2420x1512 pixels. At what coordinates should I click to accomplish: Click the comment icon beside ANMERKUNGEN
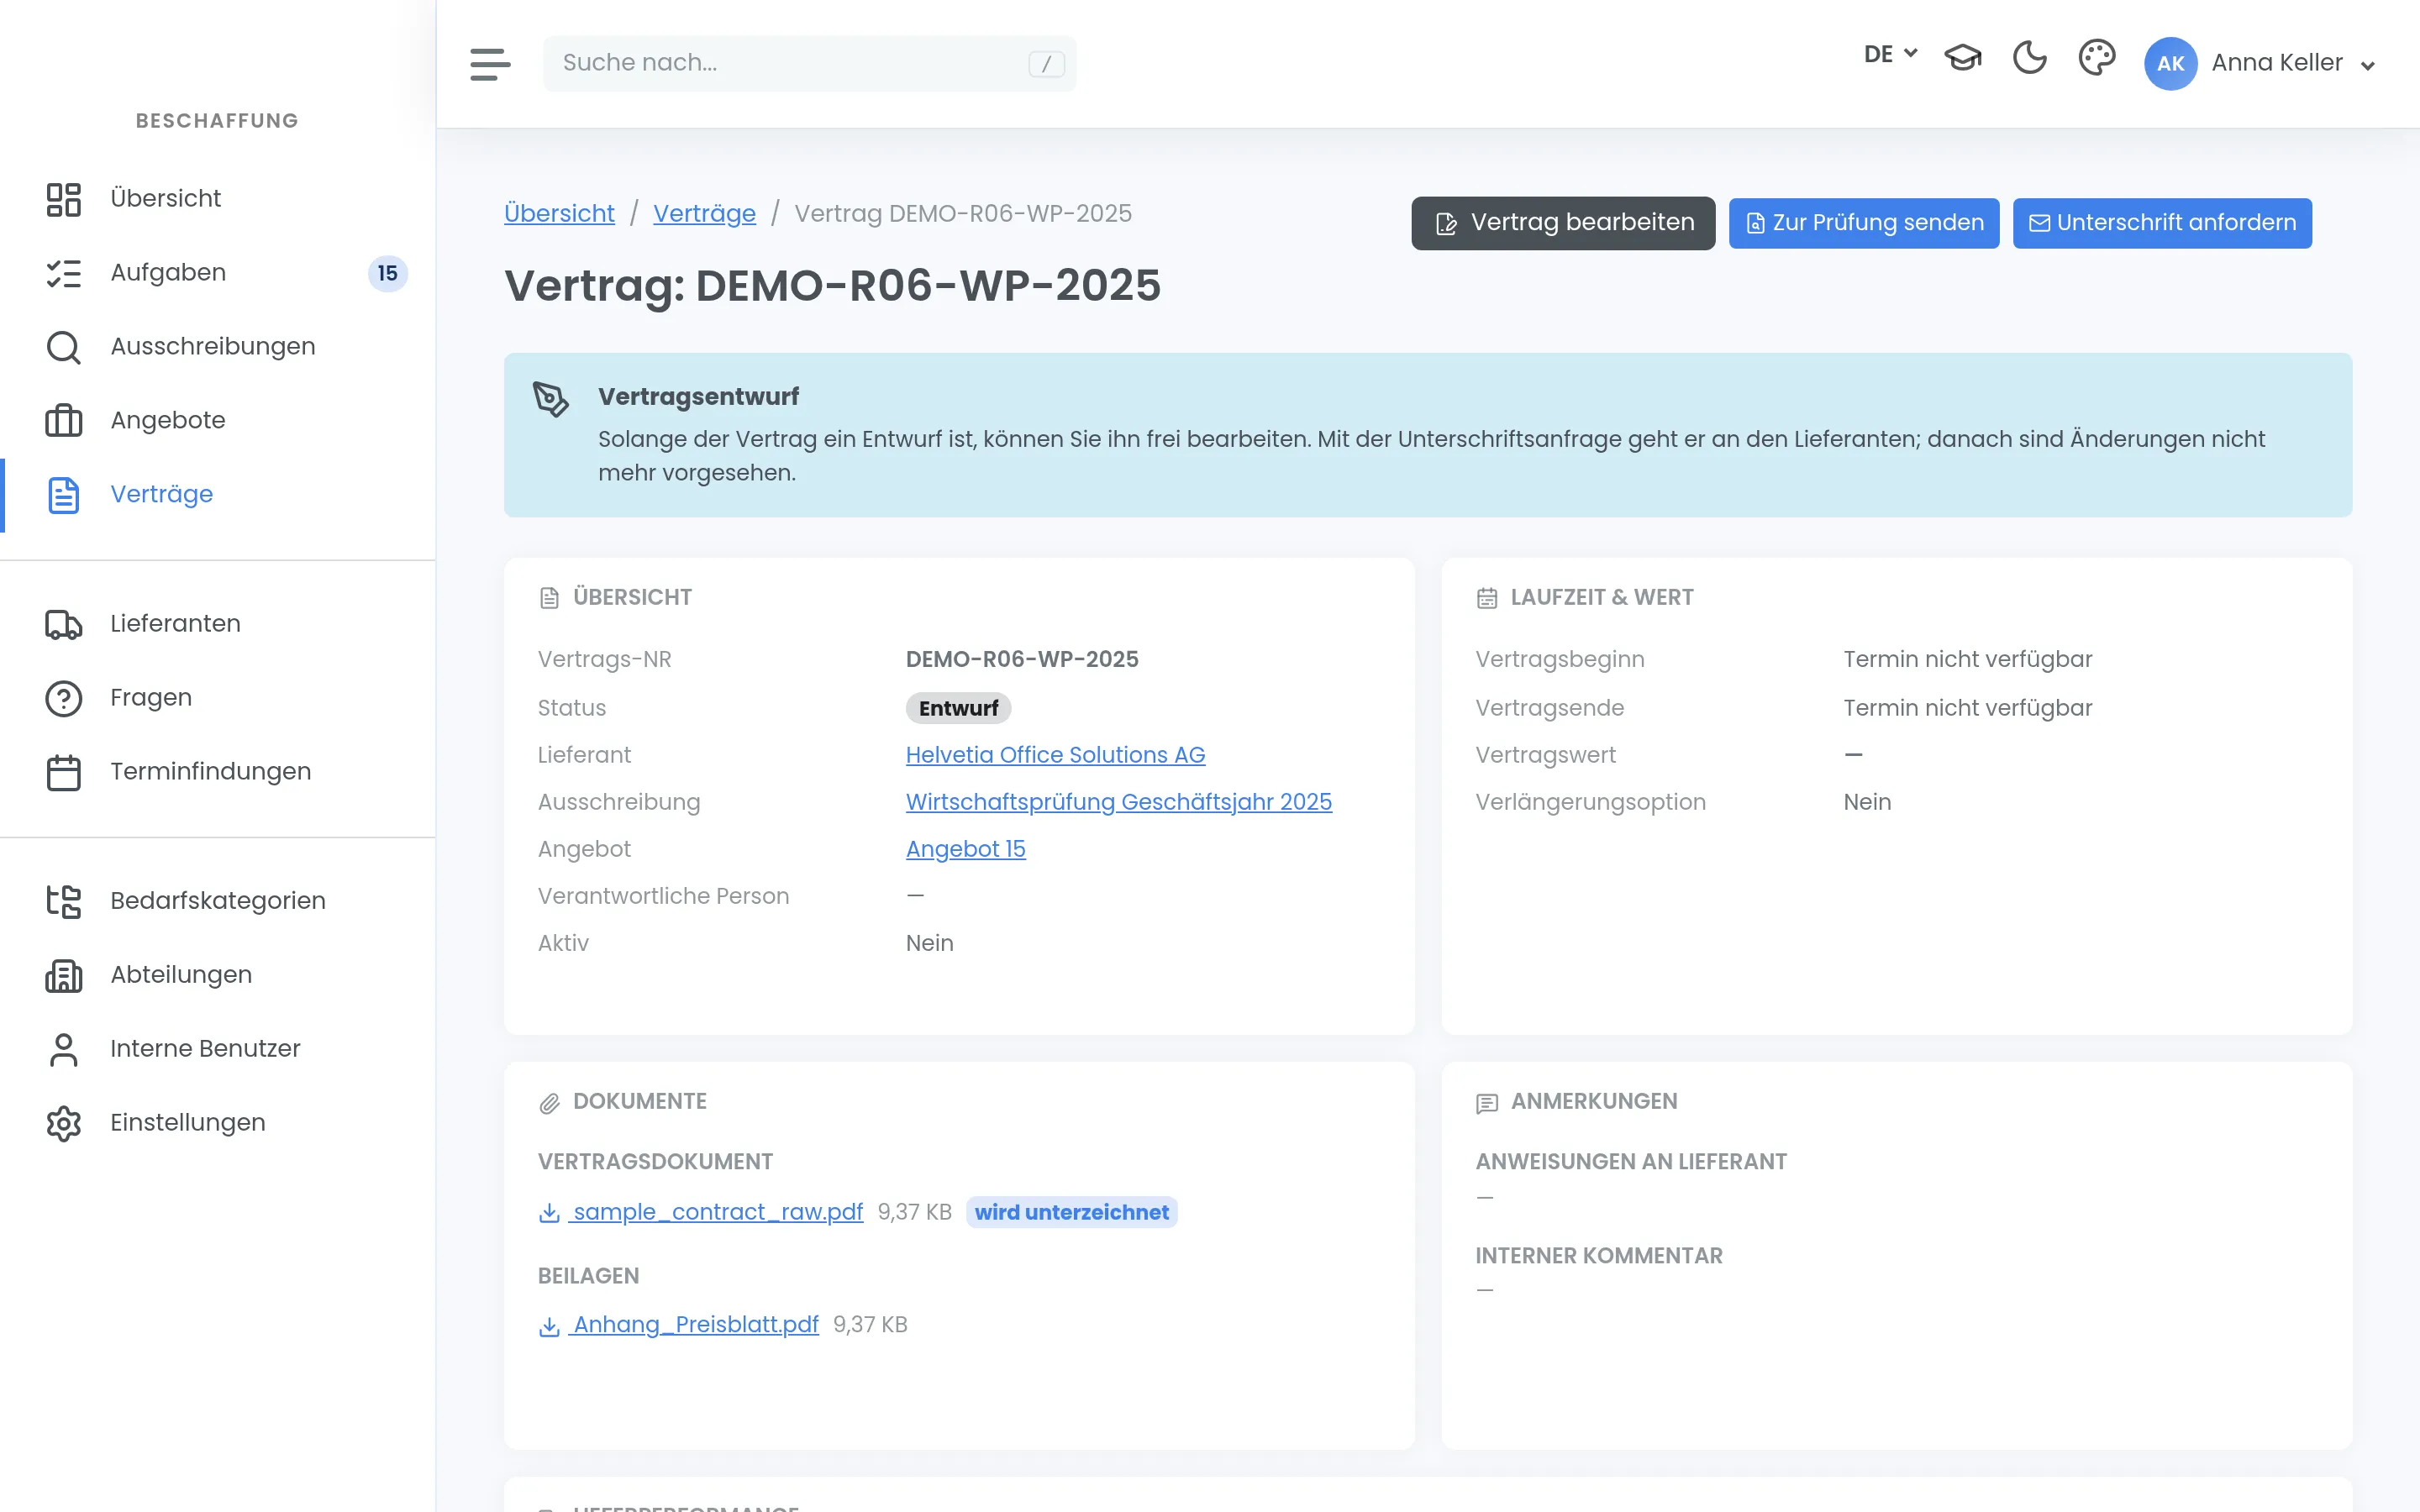[x=1486, y=1103]
